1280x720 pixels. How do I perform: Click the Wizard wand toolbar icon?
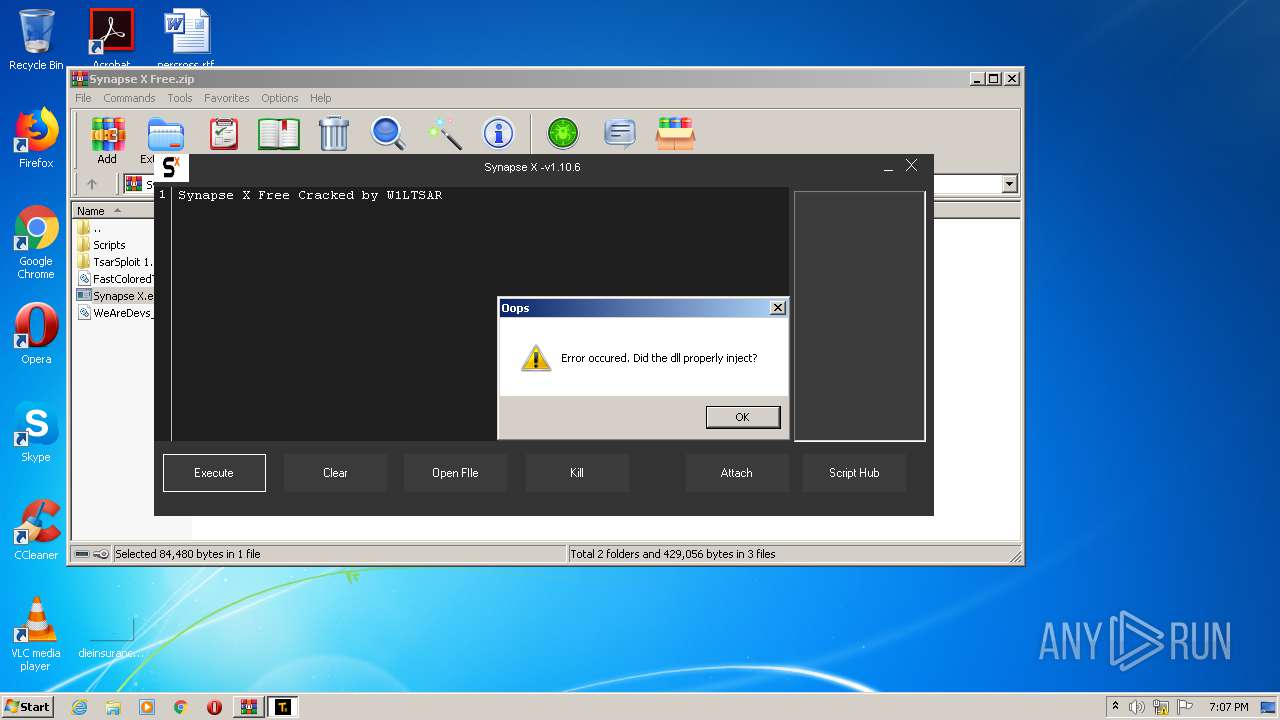(x=443, y=133)
